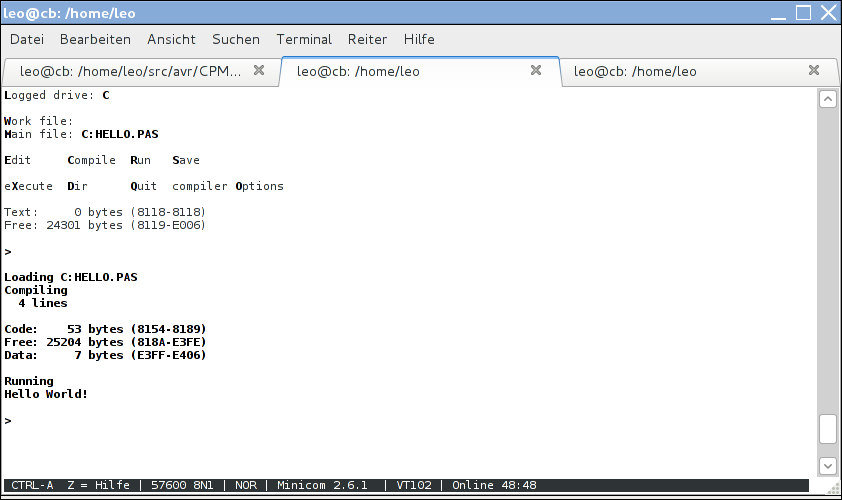The width and height of the screenshot is (842, 500).
Task: Click the last '>' prompt at the bottom
Action: [8, 421]
